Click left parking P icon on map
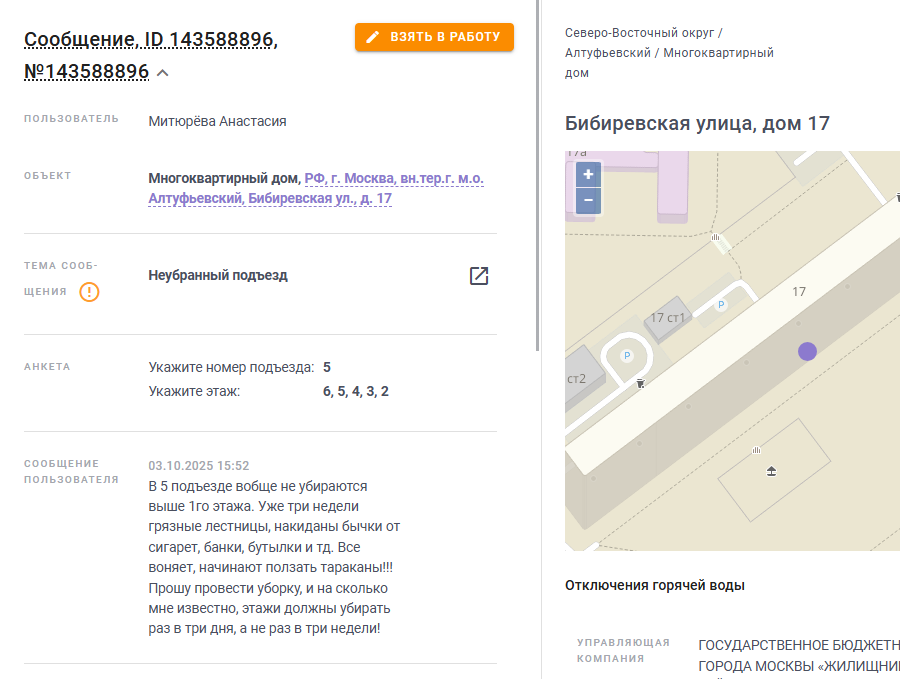Image resolution: width=900 pixels, height=679 pixels. click(627, 356)
